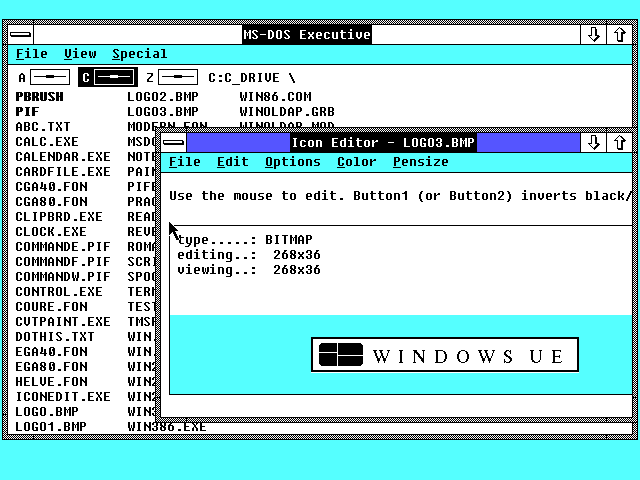
Task: Click the Icon Editor title bar
Action: (x=383, y=142)
